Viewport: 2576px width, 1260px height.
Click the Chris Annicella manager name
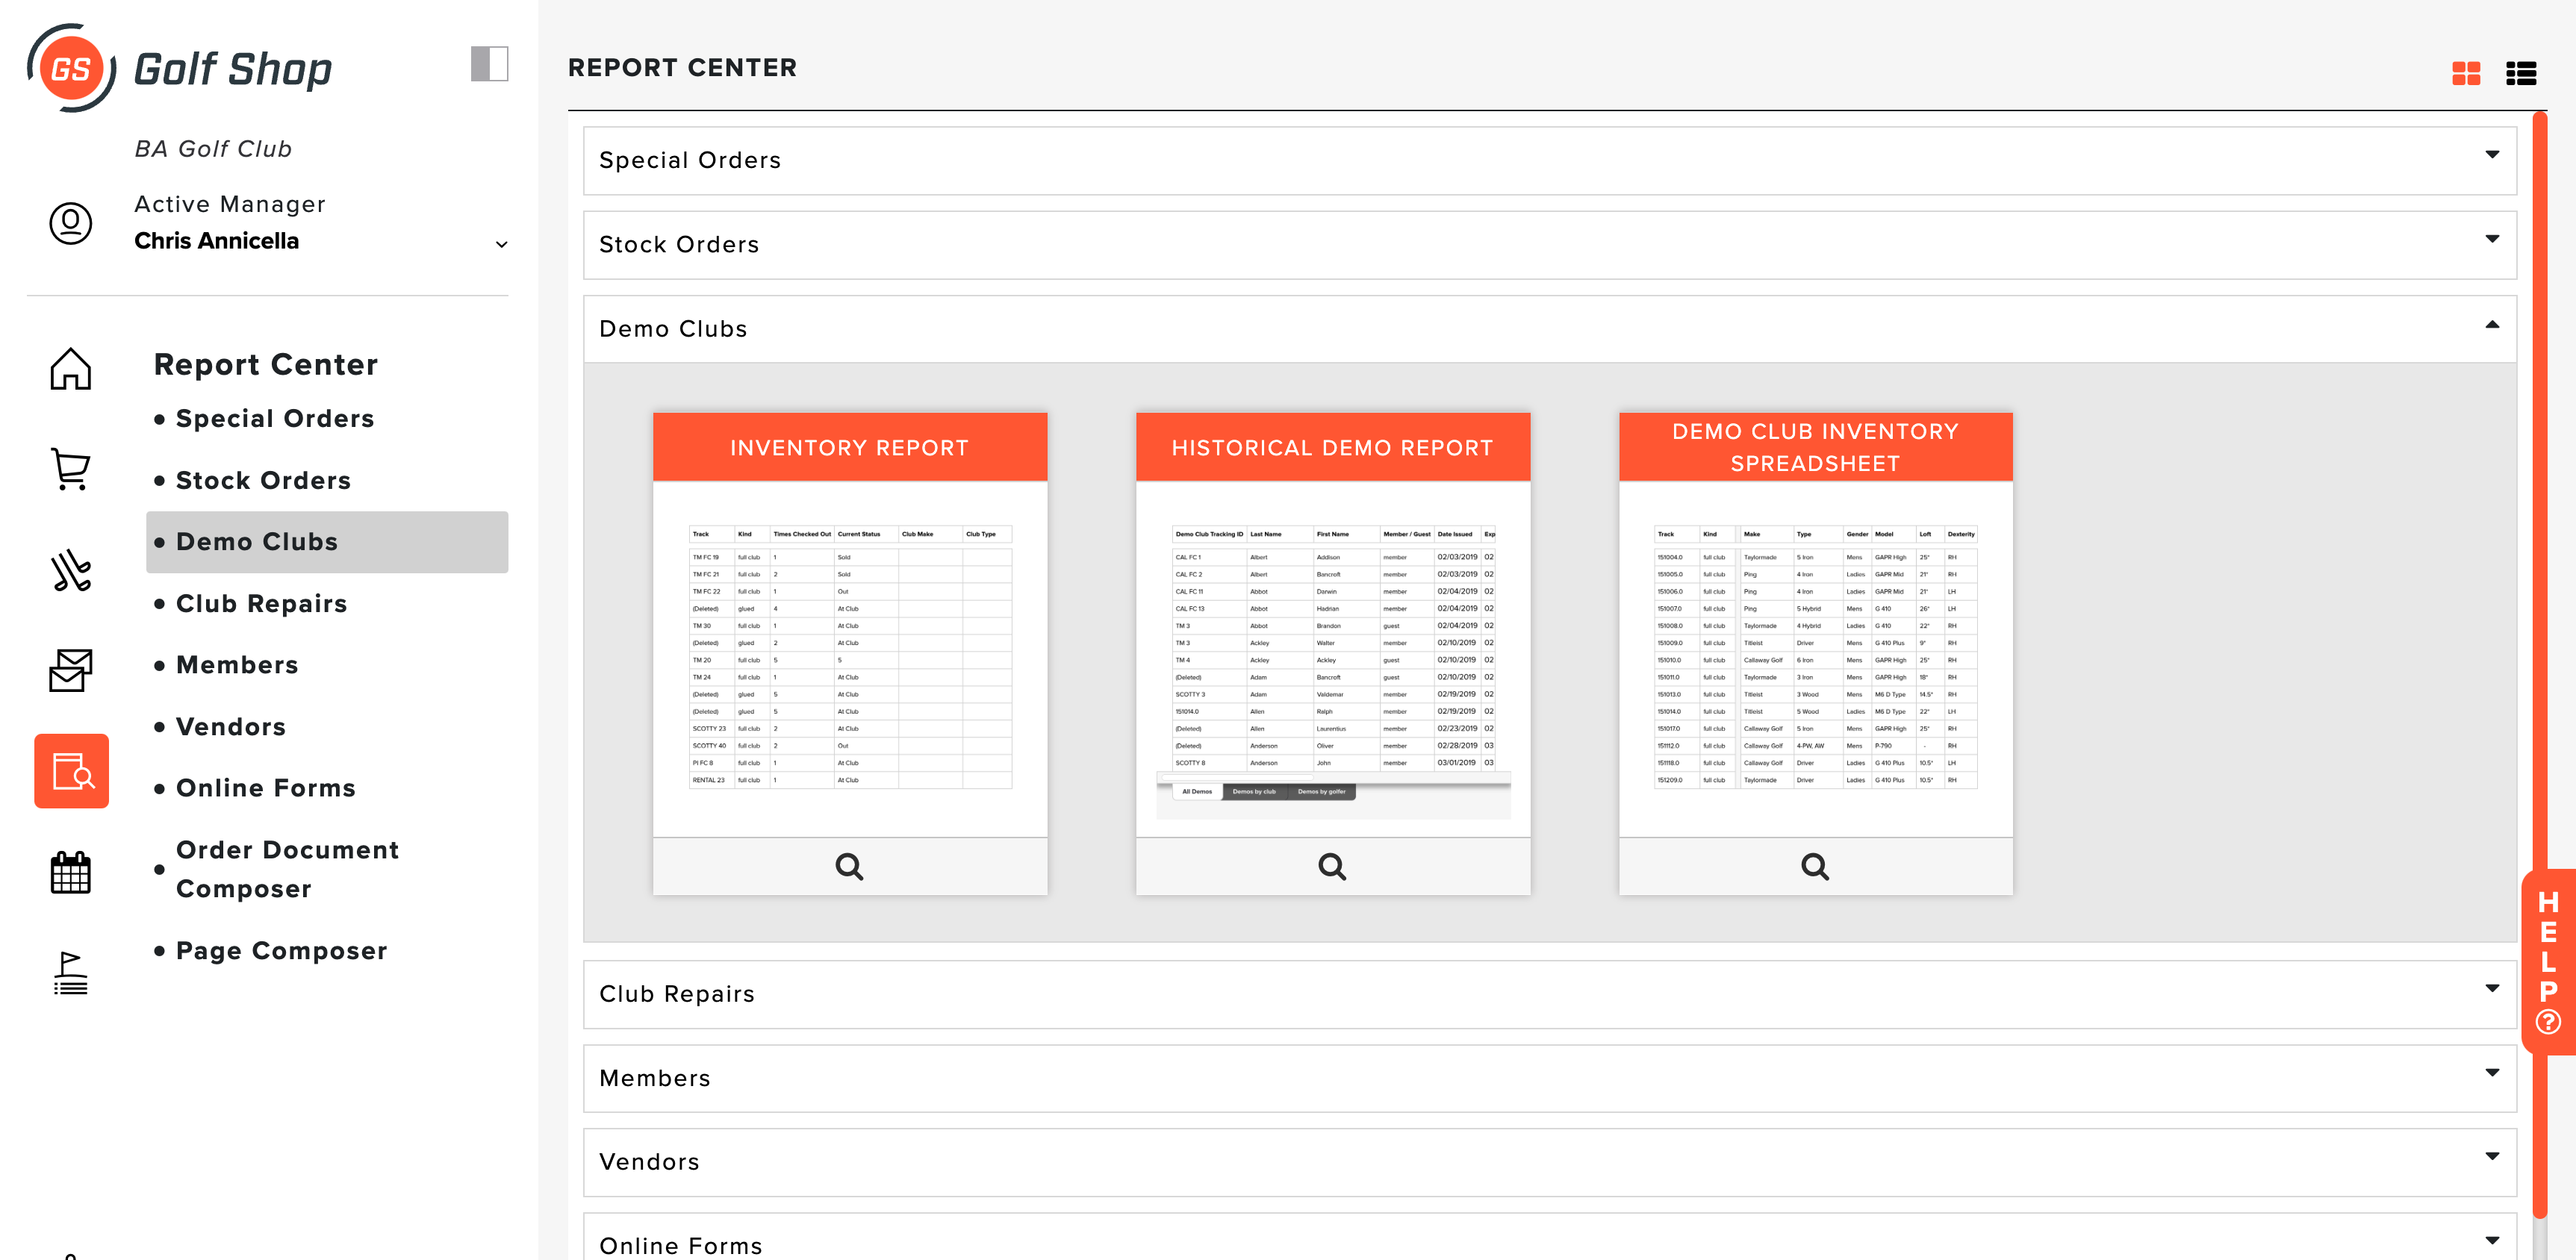point(217,241)
